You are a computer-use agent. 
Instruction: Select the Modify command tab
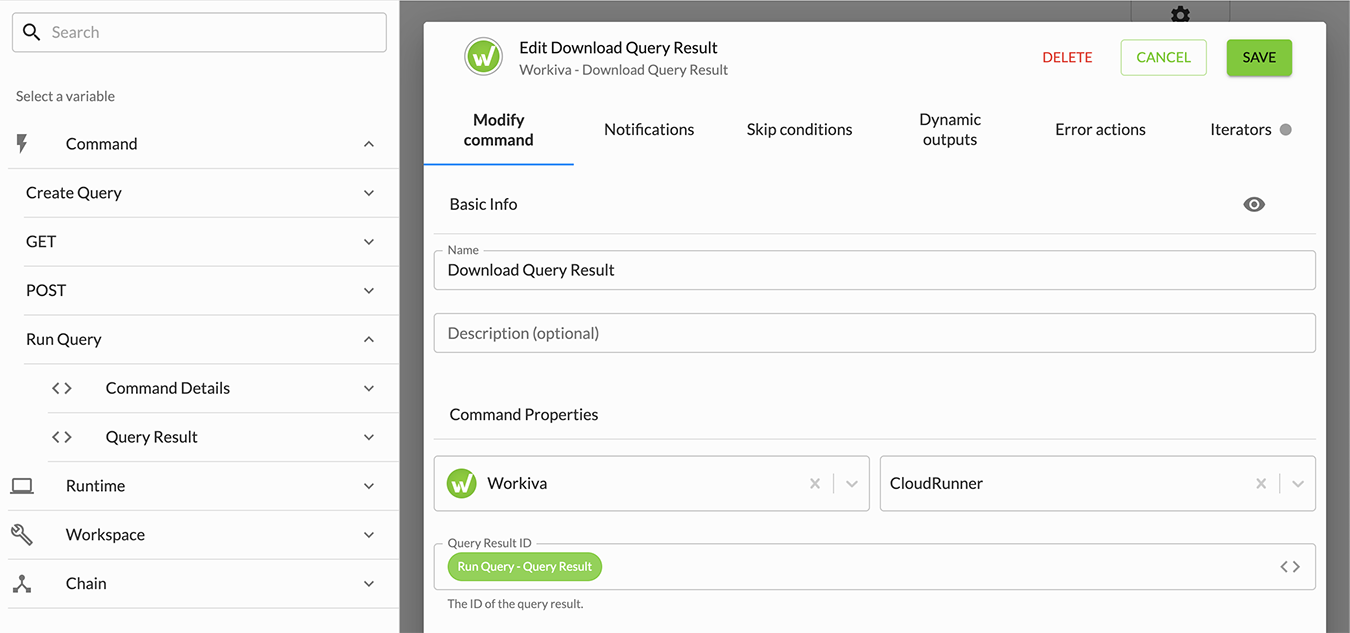[499, 130]
